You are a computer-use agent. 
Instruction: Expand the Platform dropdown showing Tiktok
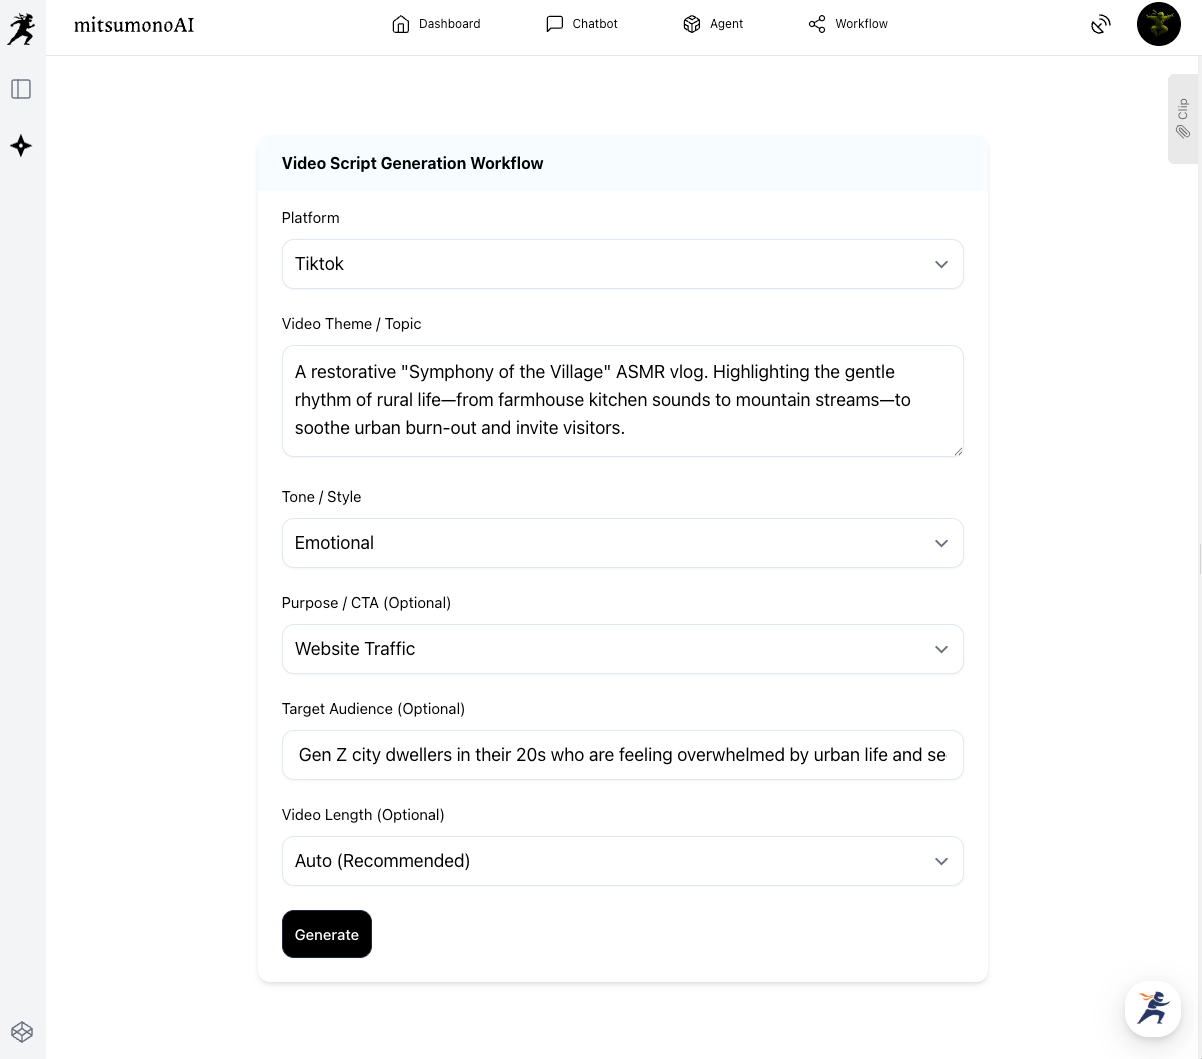coord(622,264)
